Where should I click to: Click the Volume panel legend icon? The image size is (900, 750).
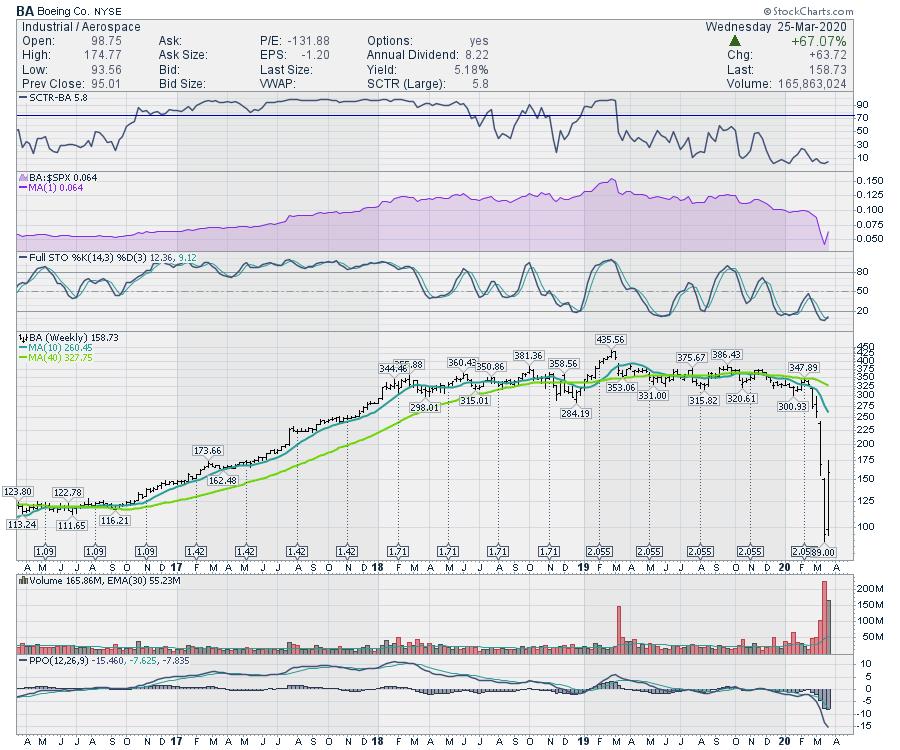(x=20, y=579)
